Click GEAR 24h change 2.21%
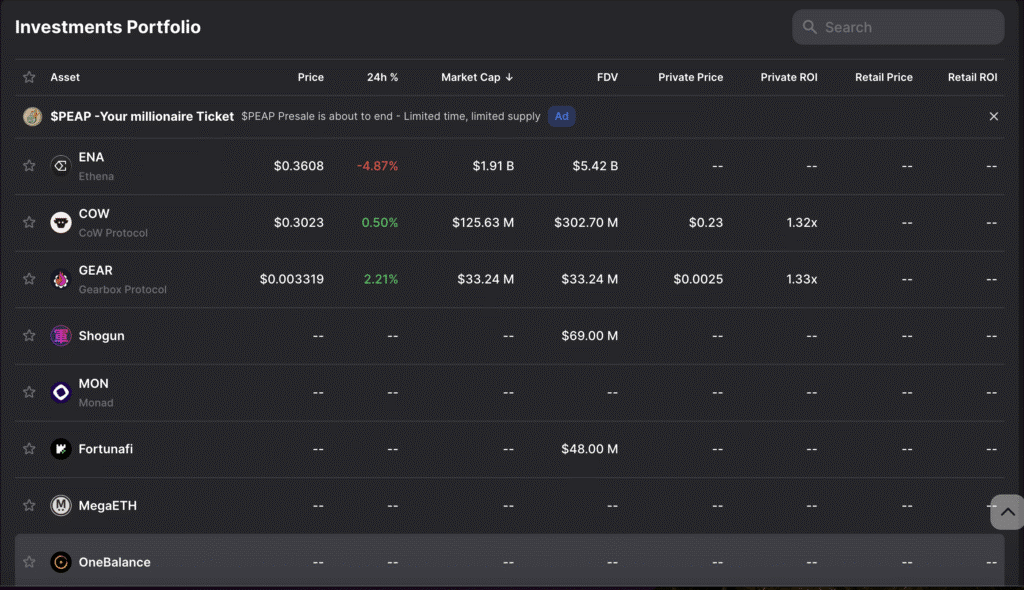 coord(381,279)
